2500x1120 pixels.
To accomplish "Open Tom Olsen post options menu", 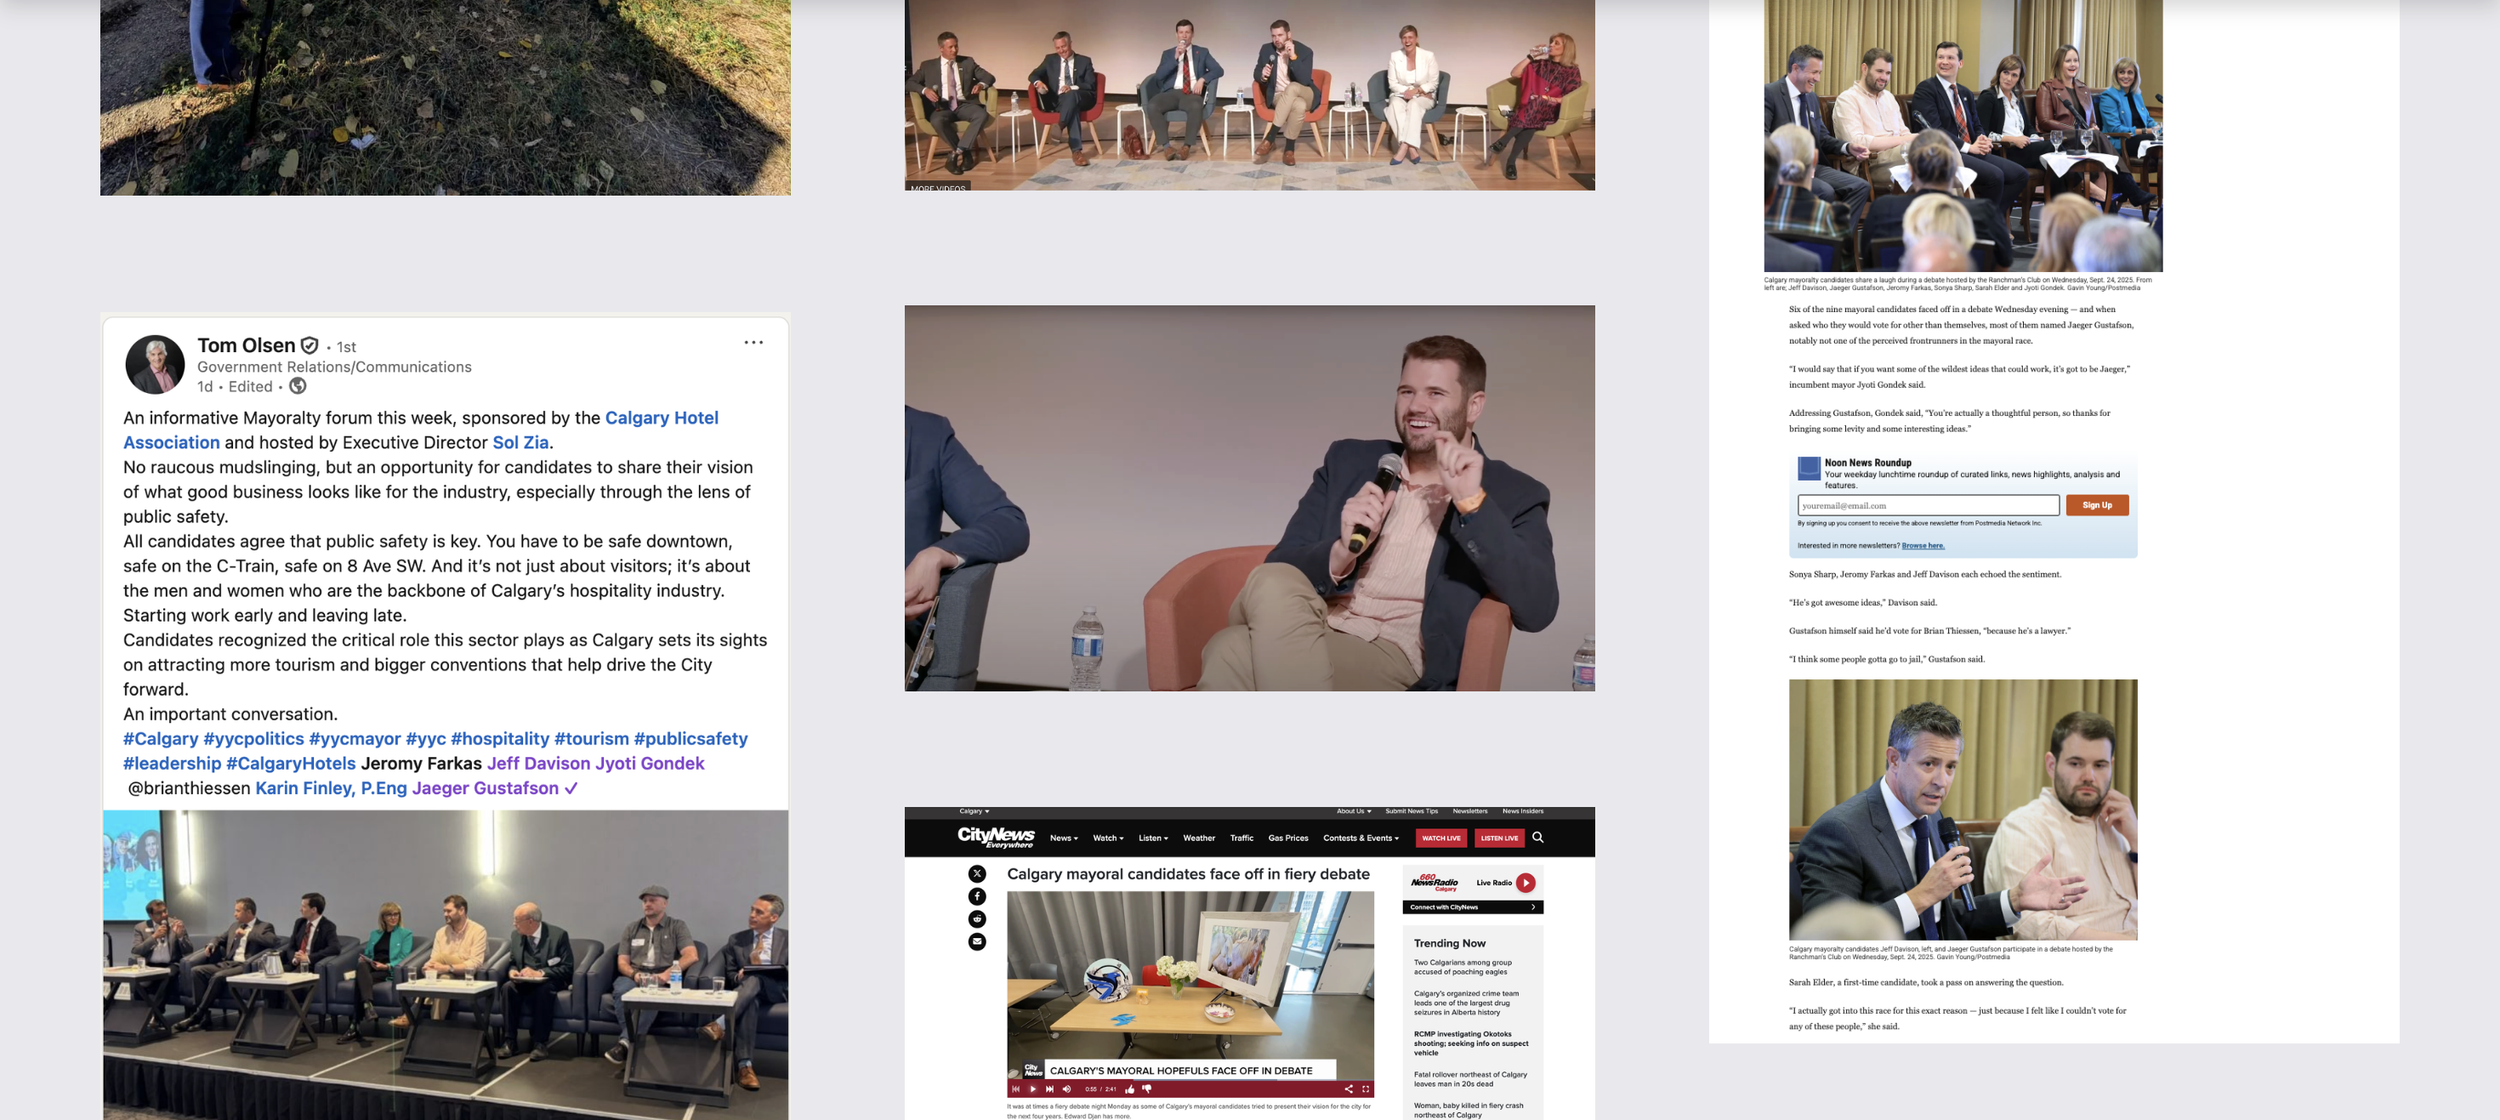I will (753, 343).
